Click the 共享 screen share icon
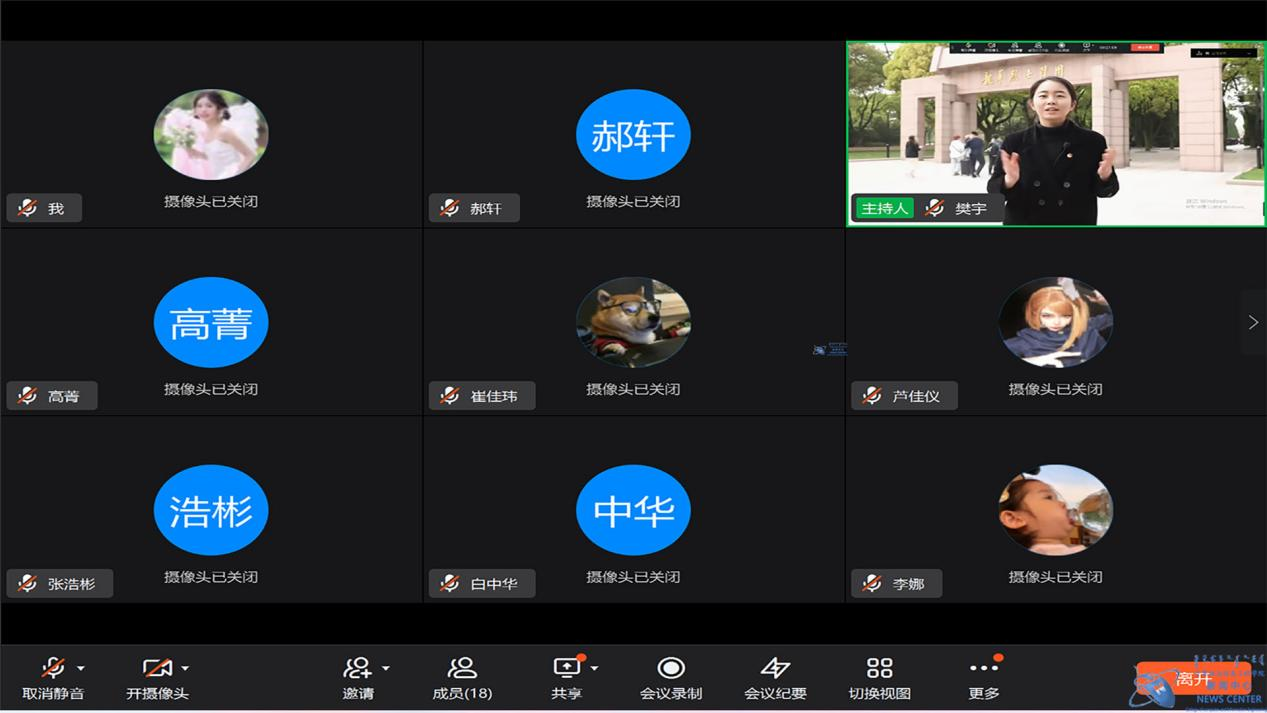 tap(566, 668)
